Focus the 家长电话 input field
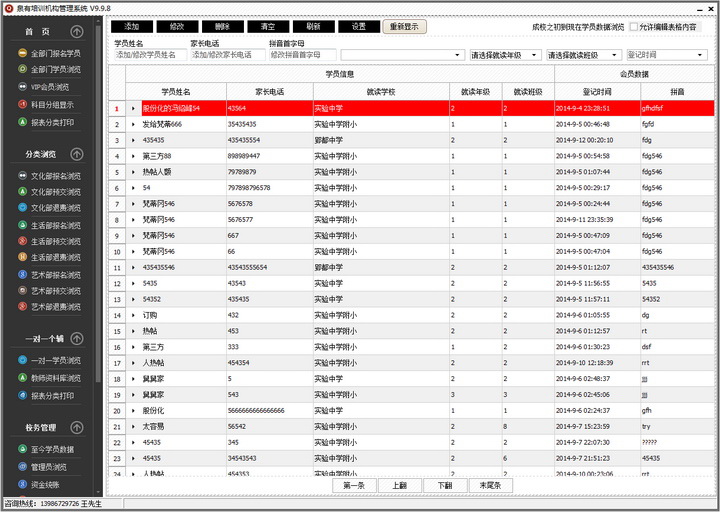The width and height of the screenshot is (720, 512). point(228,55)
